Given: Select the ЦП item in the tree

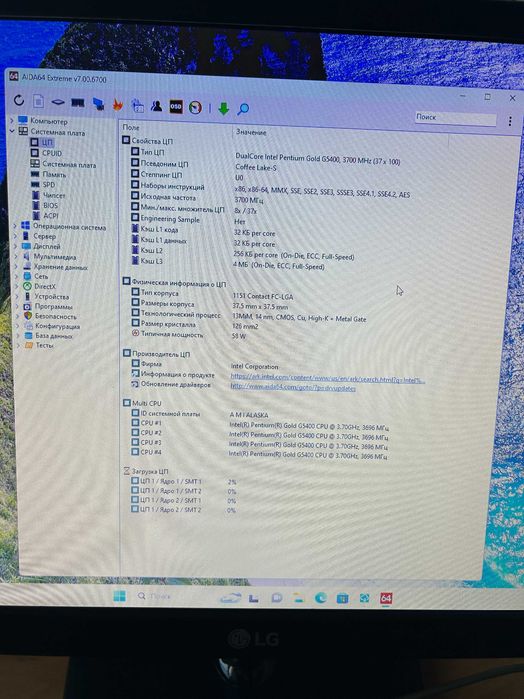Looking at the screenshot, I should click(x=41, y=143).
